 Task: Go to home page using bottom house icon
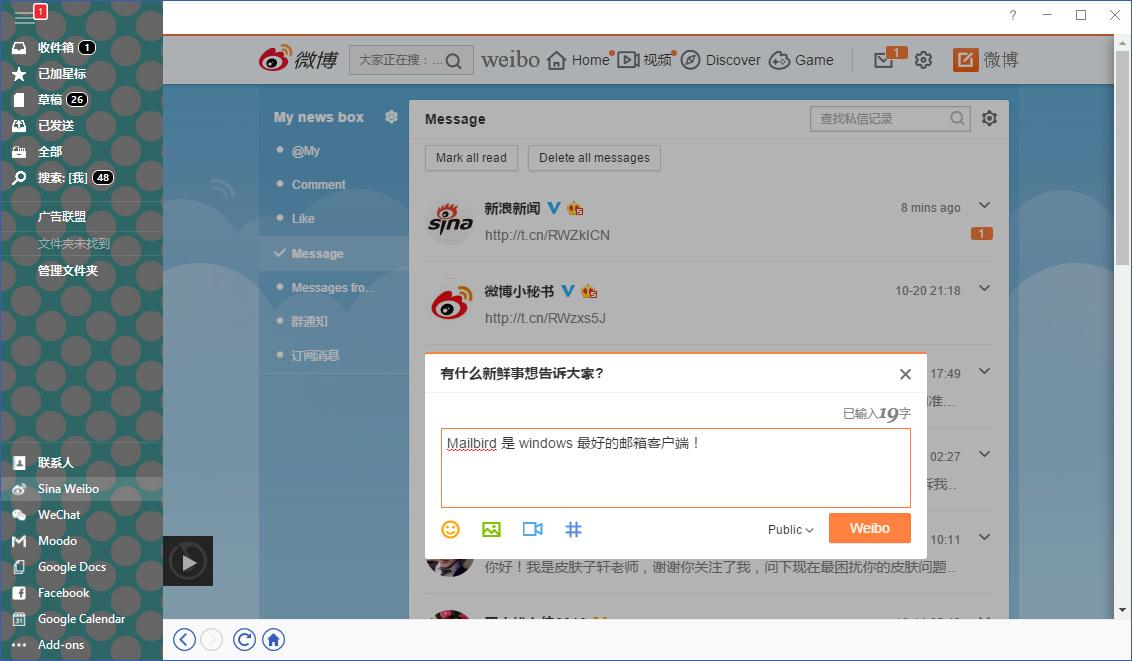tap(274, 640)
